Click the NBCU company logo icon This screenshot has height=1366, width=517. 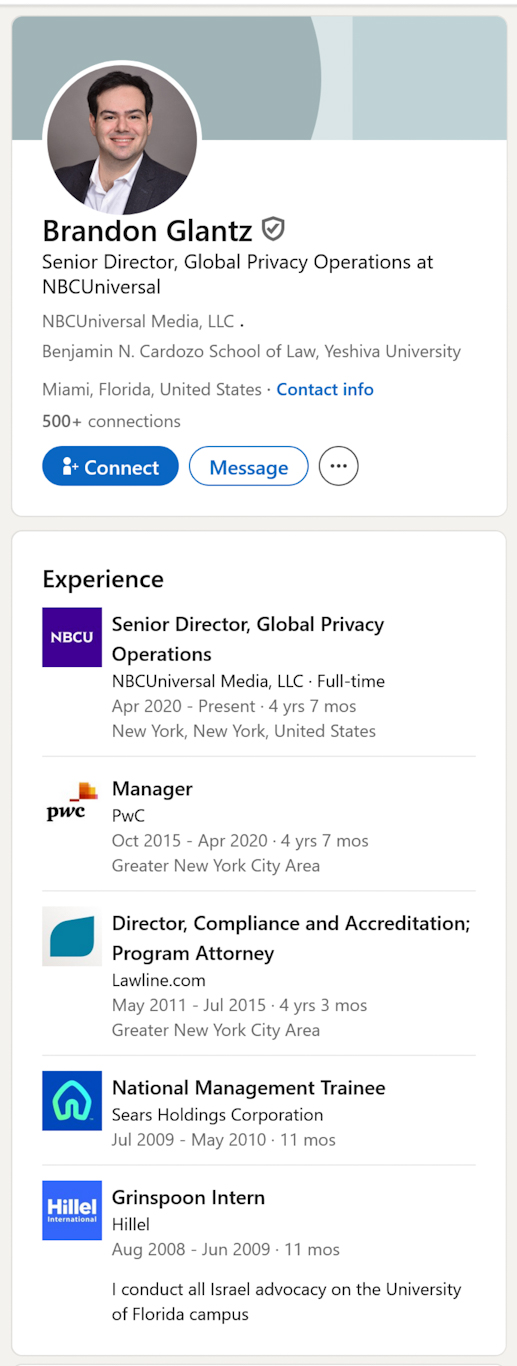tap(72, 637)
